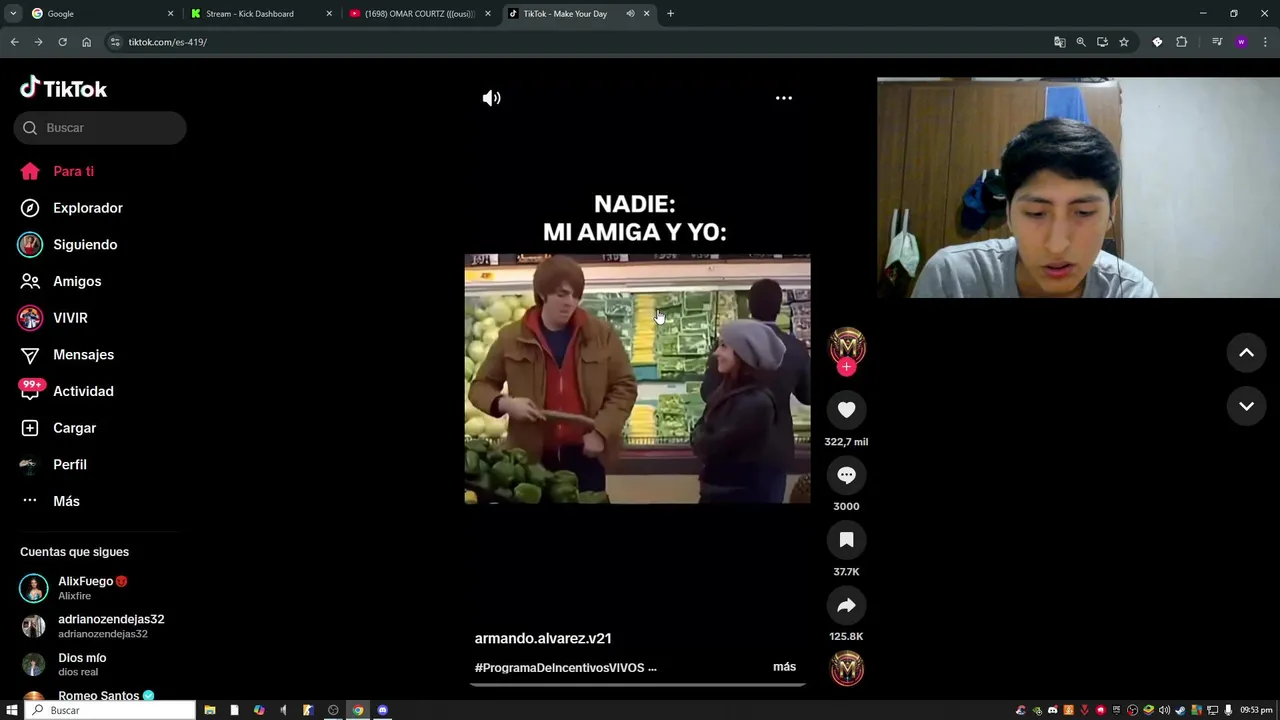Open a new browser tab
The width and height of the screenshot is (1280, 720).
coord(670,14)
